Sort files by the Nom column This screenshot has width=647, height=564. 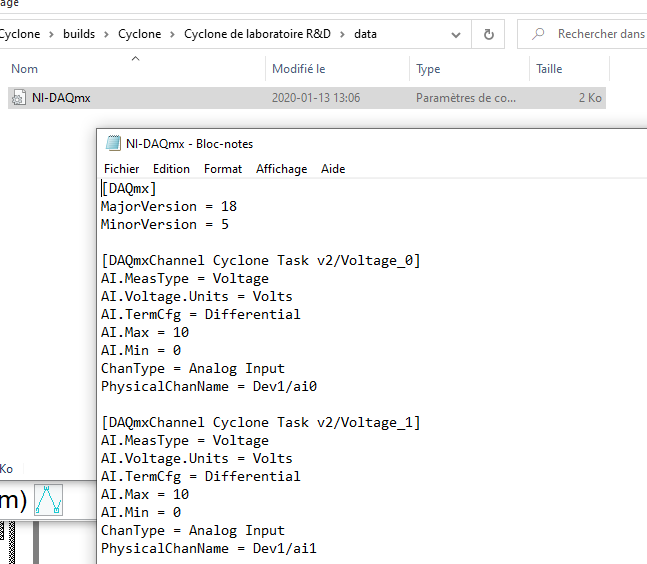(25, 69)
